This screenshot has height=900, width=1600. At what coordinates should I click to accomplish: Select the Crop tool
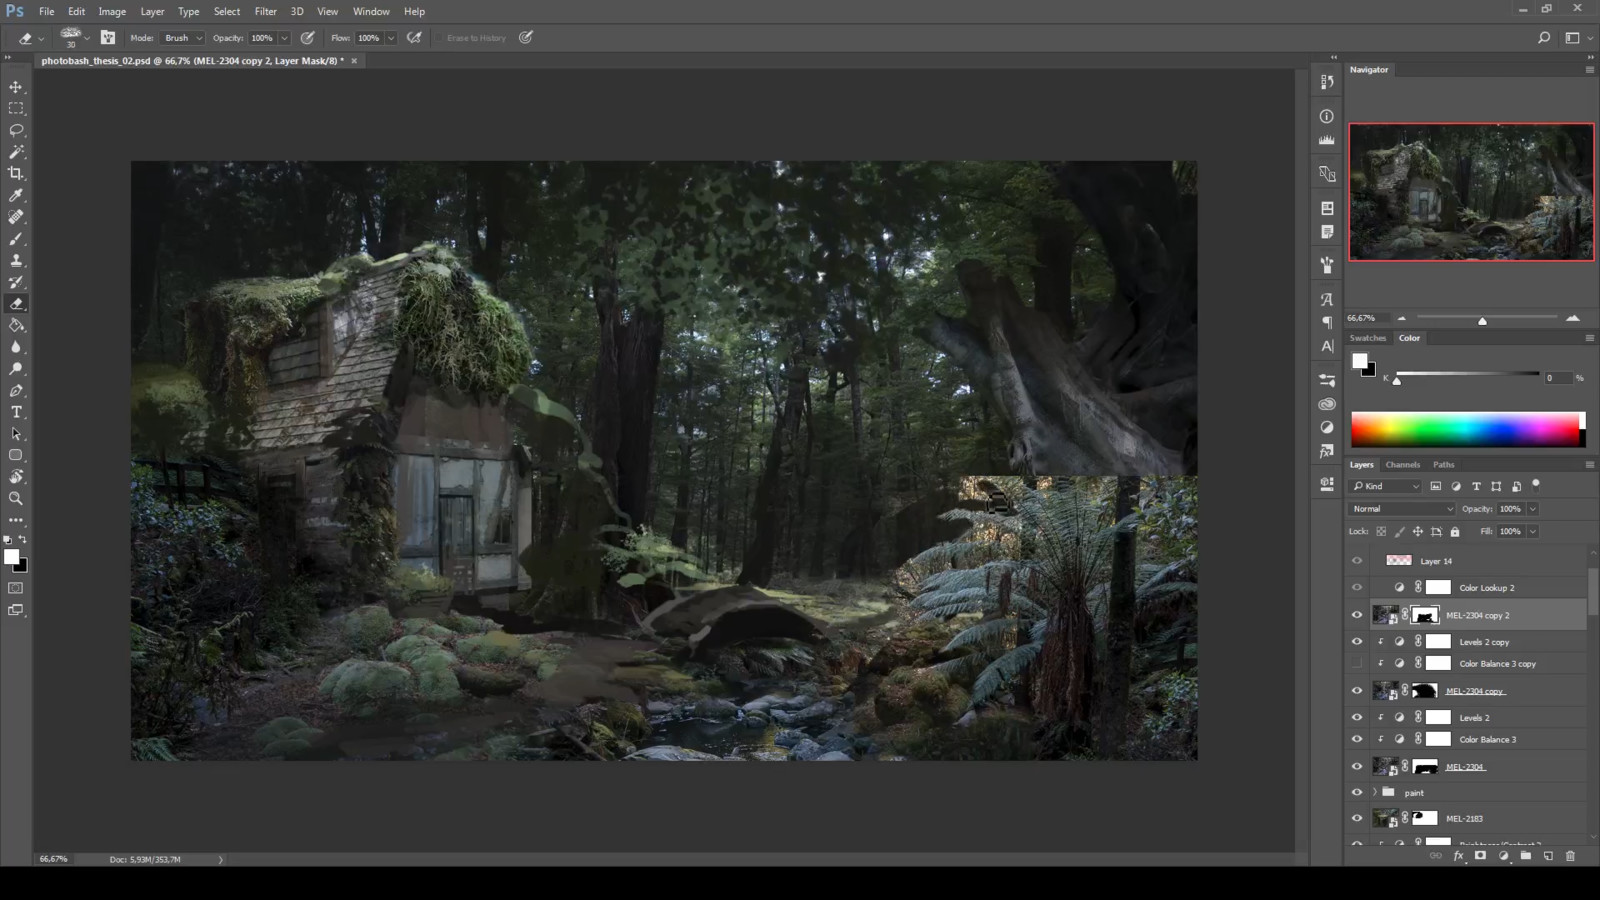pos(16,173)
